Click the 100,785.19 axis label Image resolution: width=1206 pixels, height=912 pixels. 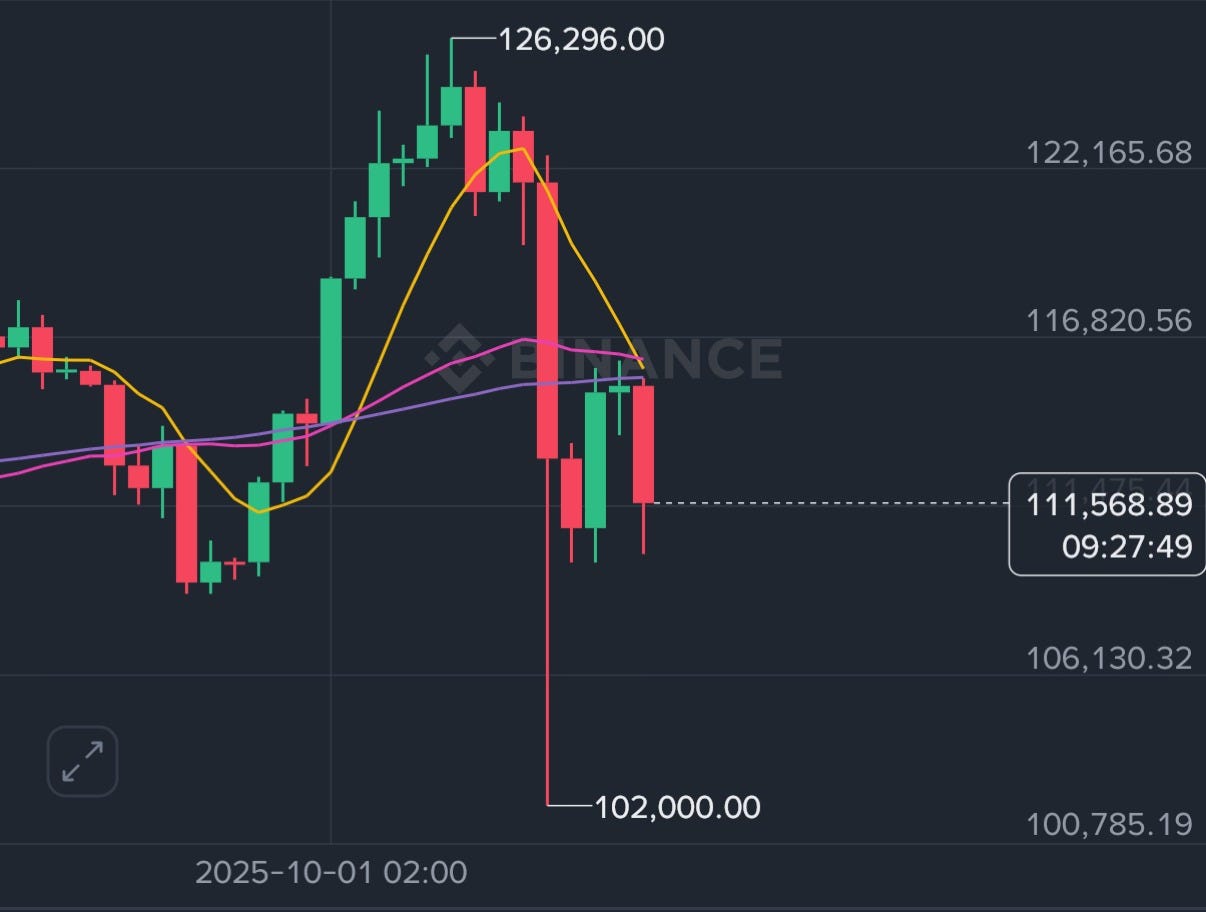(x=1108, y=825)
